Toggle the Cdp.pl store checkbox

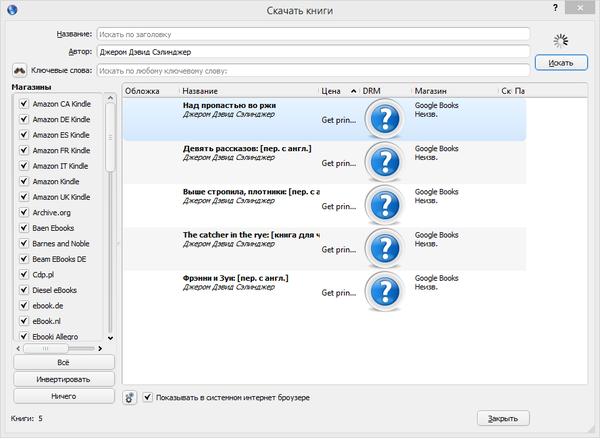(24, 274)
